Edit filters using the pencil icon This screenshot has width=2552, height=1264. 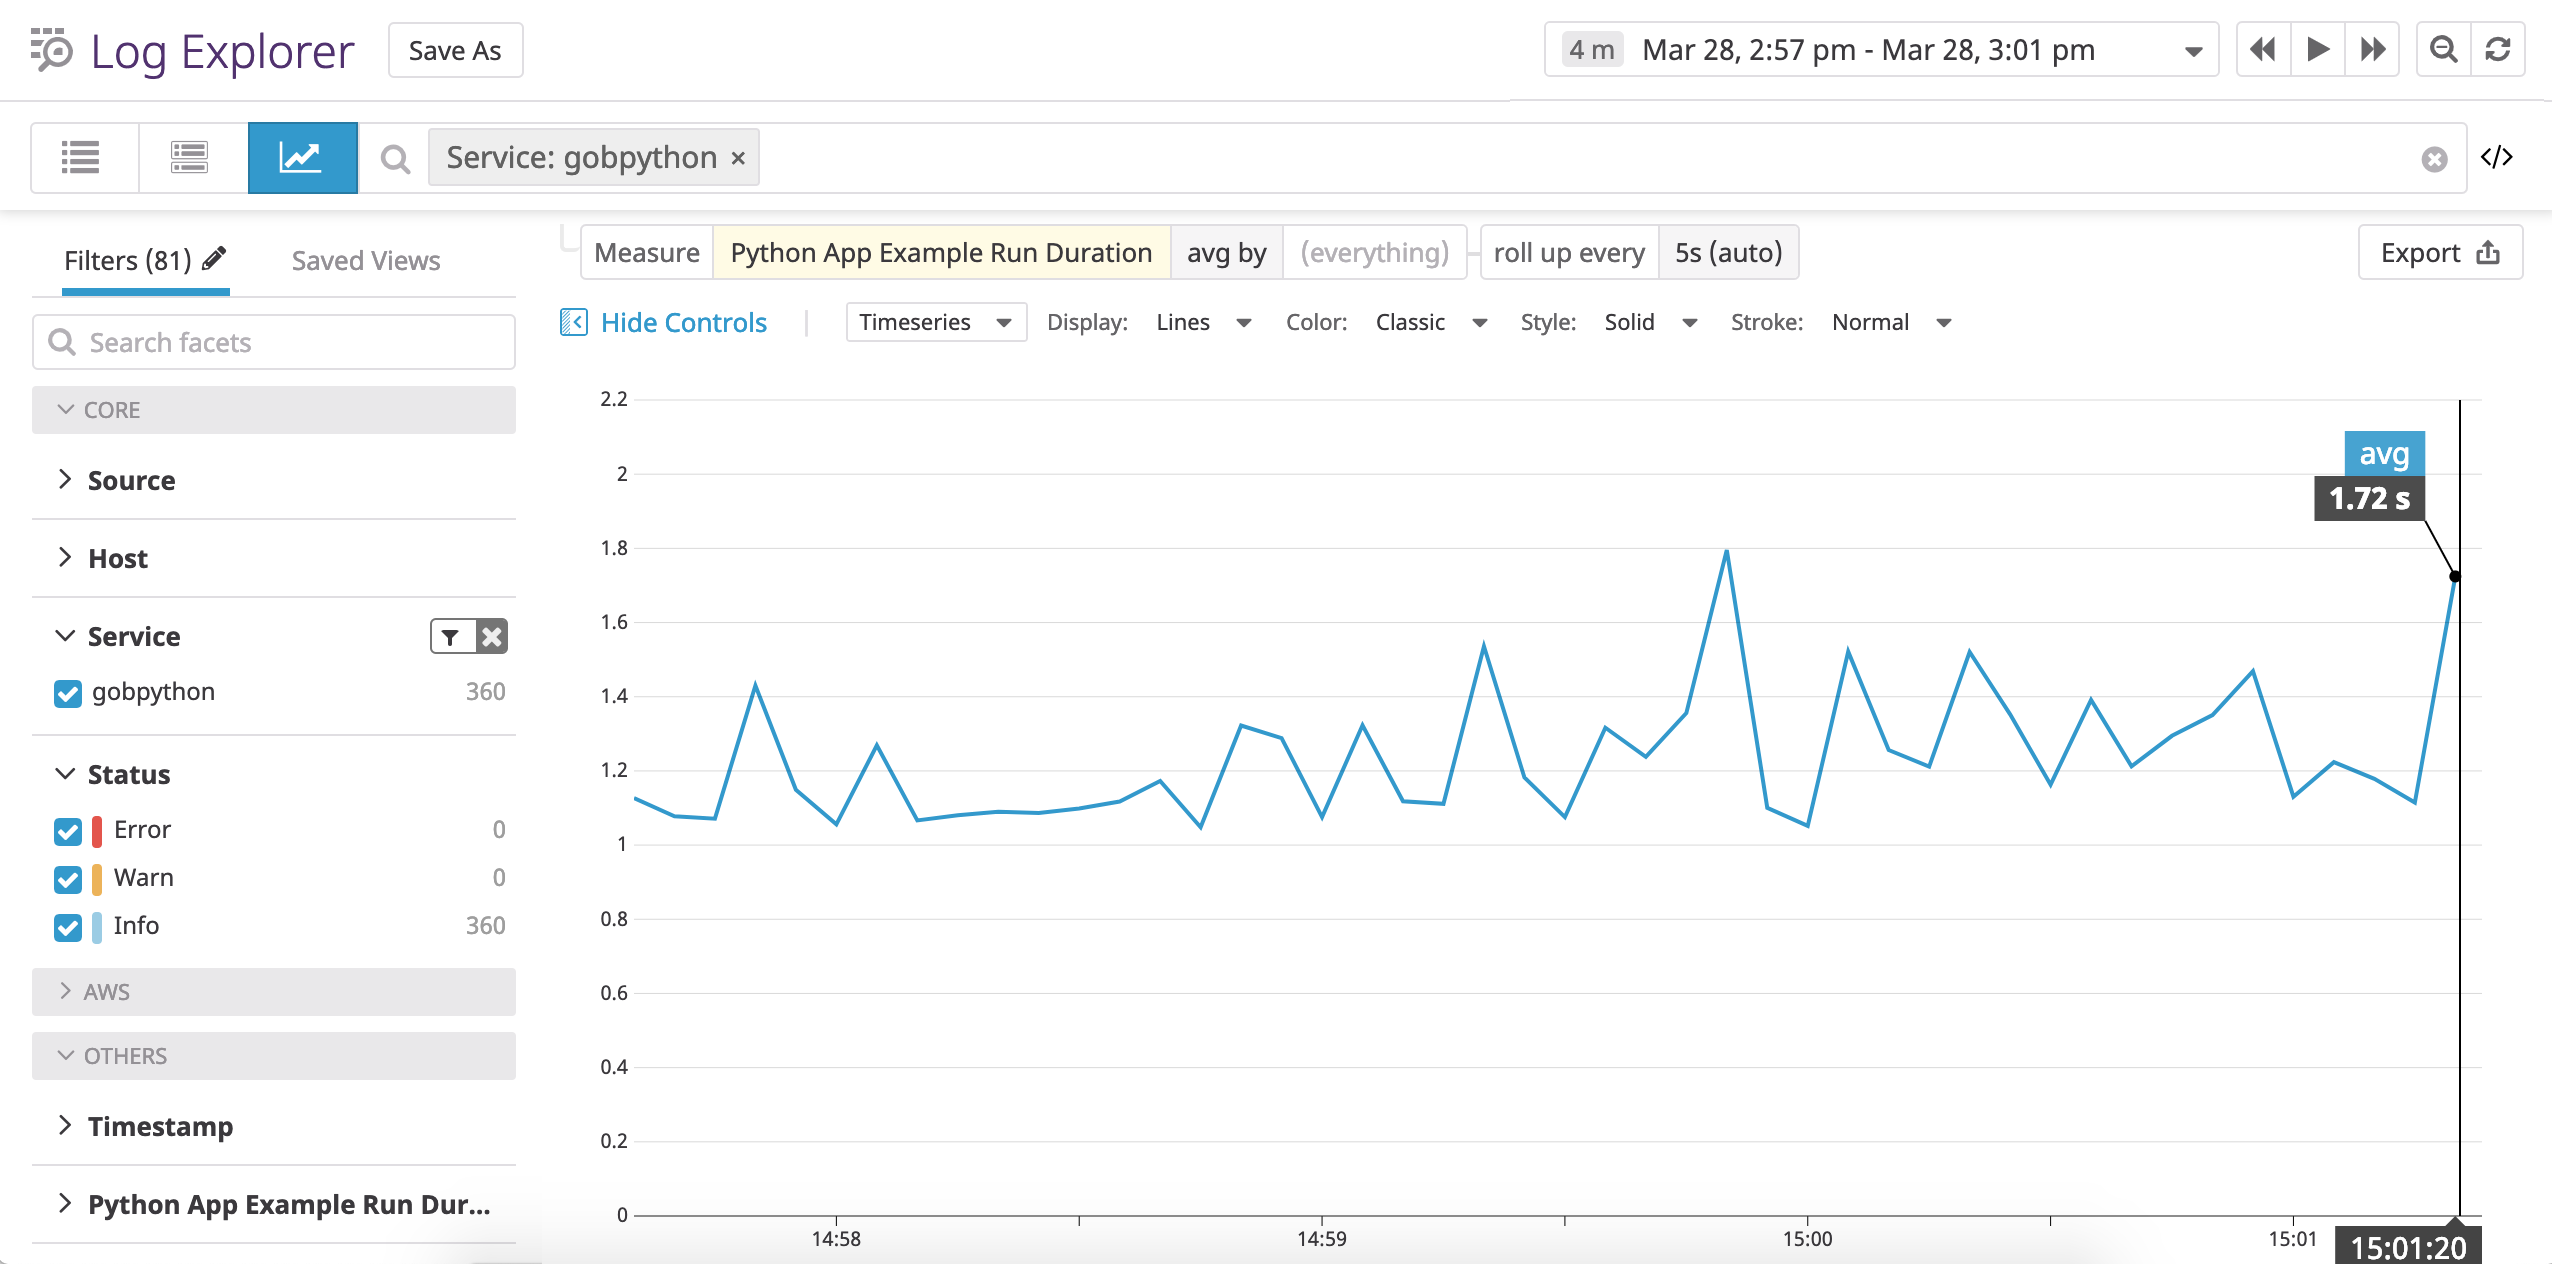213,259
